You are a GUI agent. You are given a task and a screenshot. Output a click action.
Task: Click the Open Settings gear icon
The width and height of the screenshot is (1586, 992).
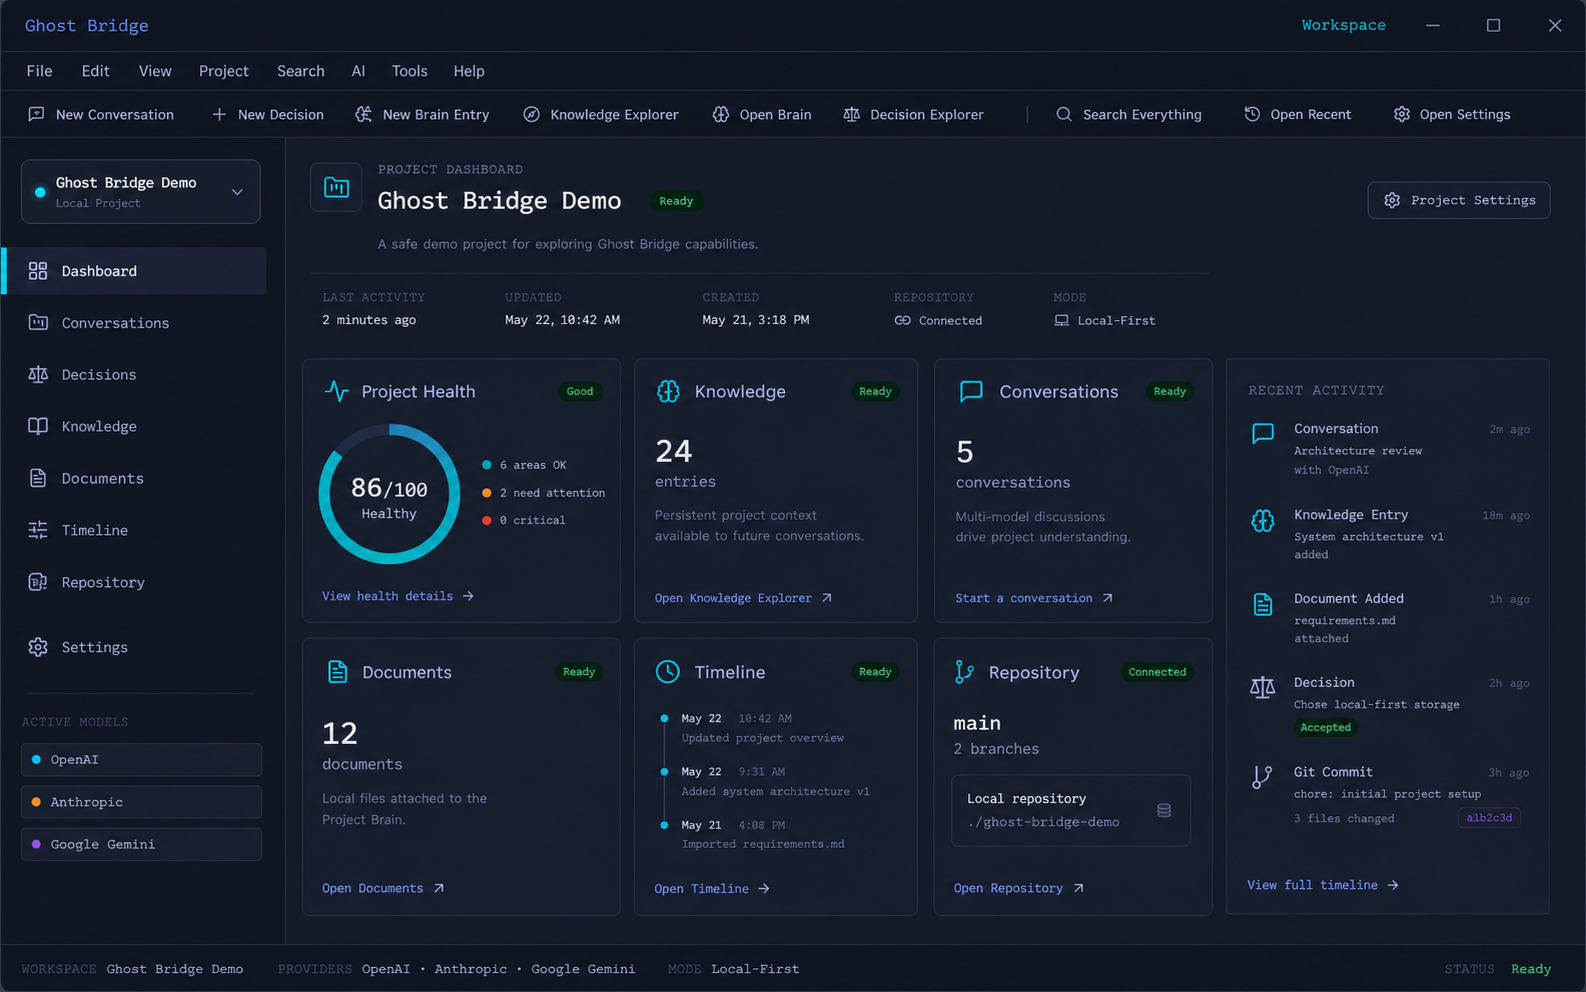[x=1402, y=114]
